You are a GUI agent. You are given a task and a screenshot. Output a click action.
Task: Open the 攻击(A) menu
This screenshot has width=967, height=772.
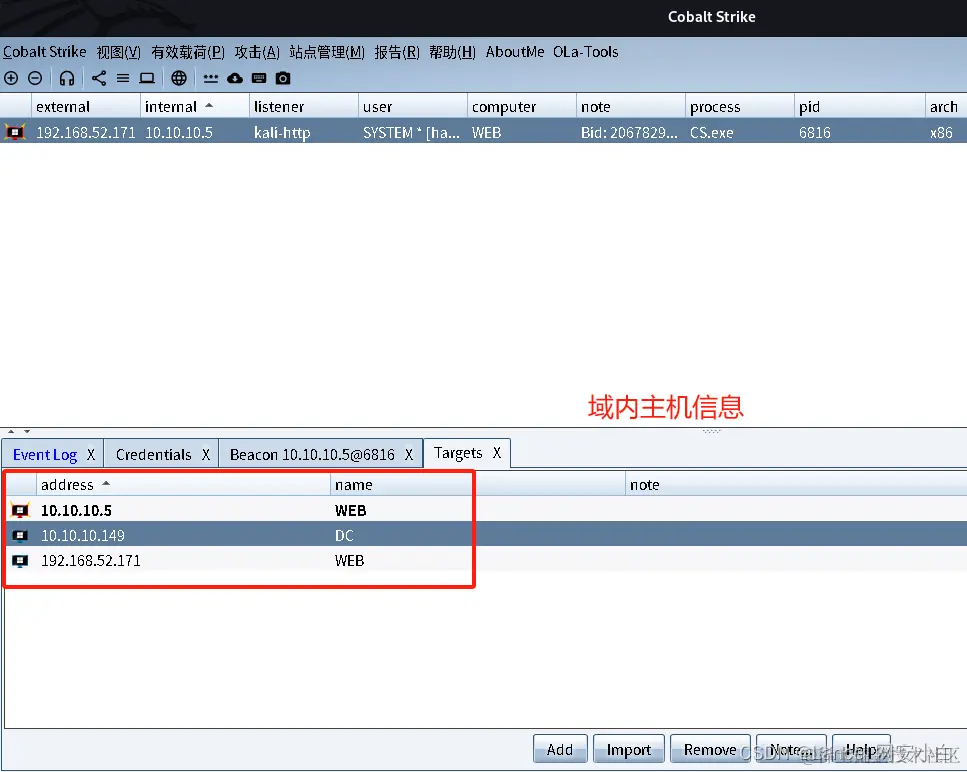pos(257,52)
